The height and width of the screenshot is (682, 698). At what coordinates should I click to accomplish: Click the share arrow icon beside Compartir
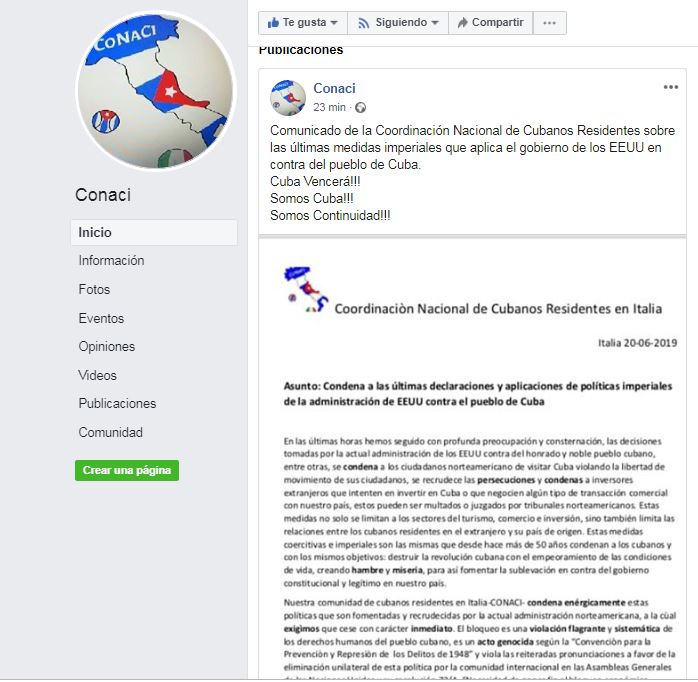click(463, 22)
